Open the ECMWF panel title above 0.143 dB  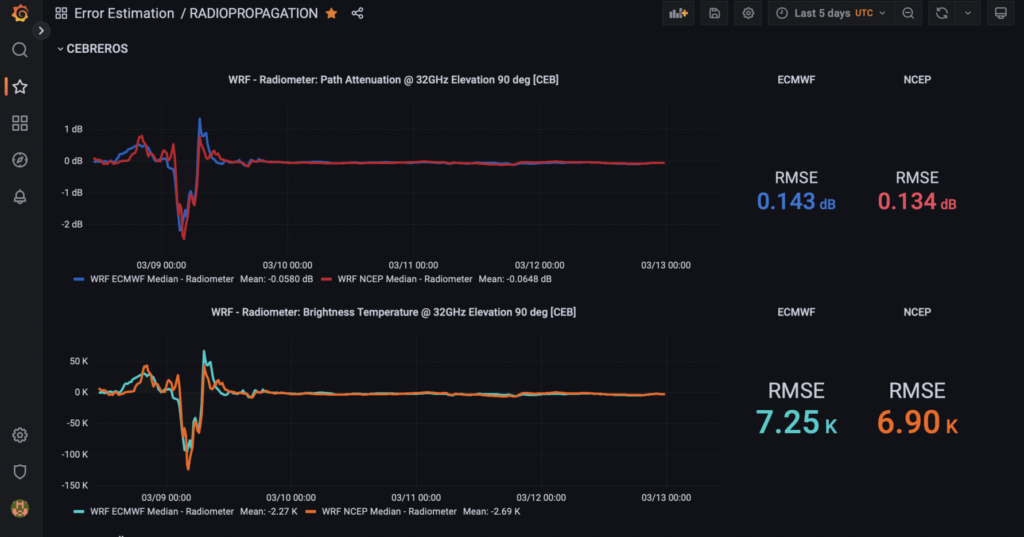tap(796, 80)
